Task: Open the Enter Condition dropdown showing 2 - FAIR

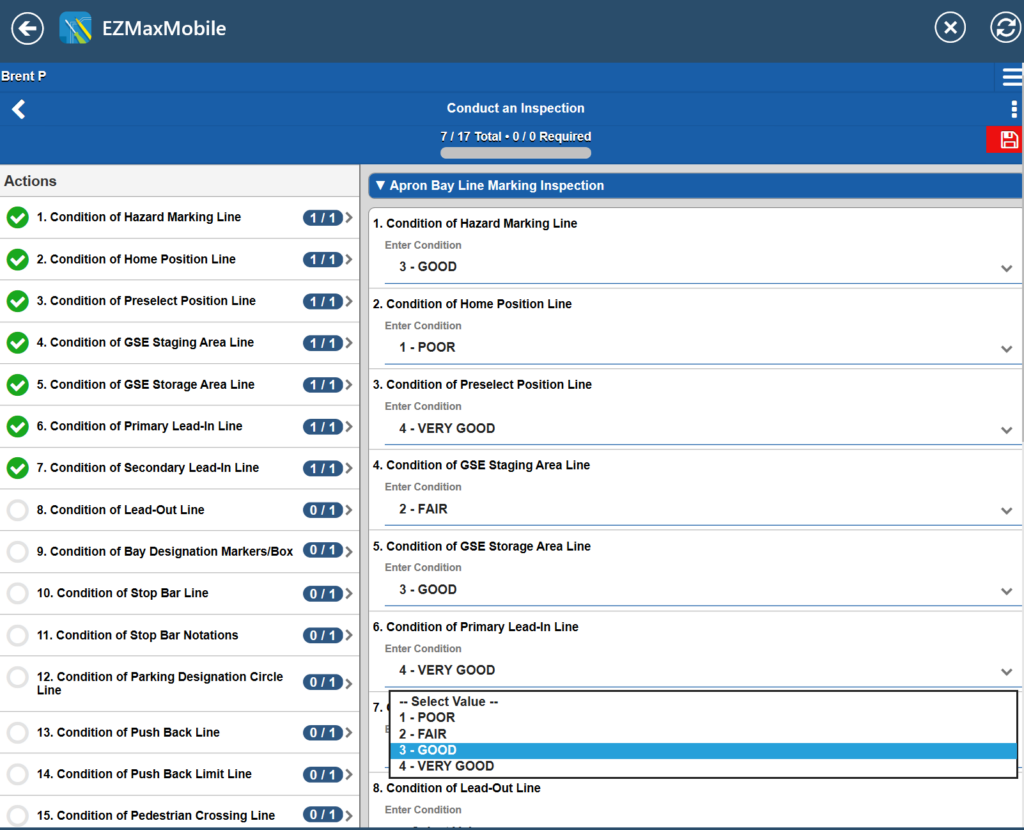Action: pyautogui.click(x=690, y=508)
